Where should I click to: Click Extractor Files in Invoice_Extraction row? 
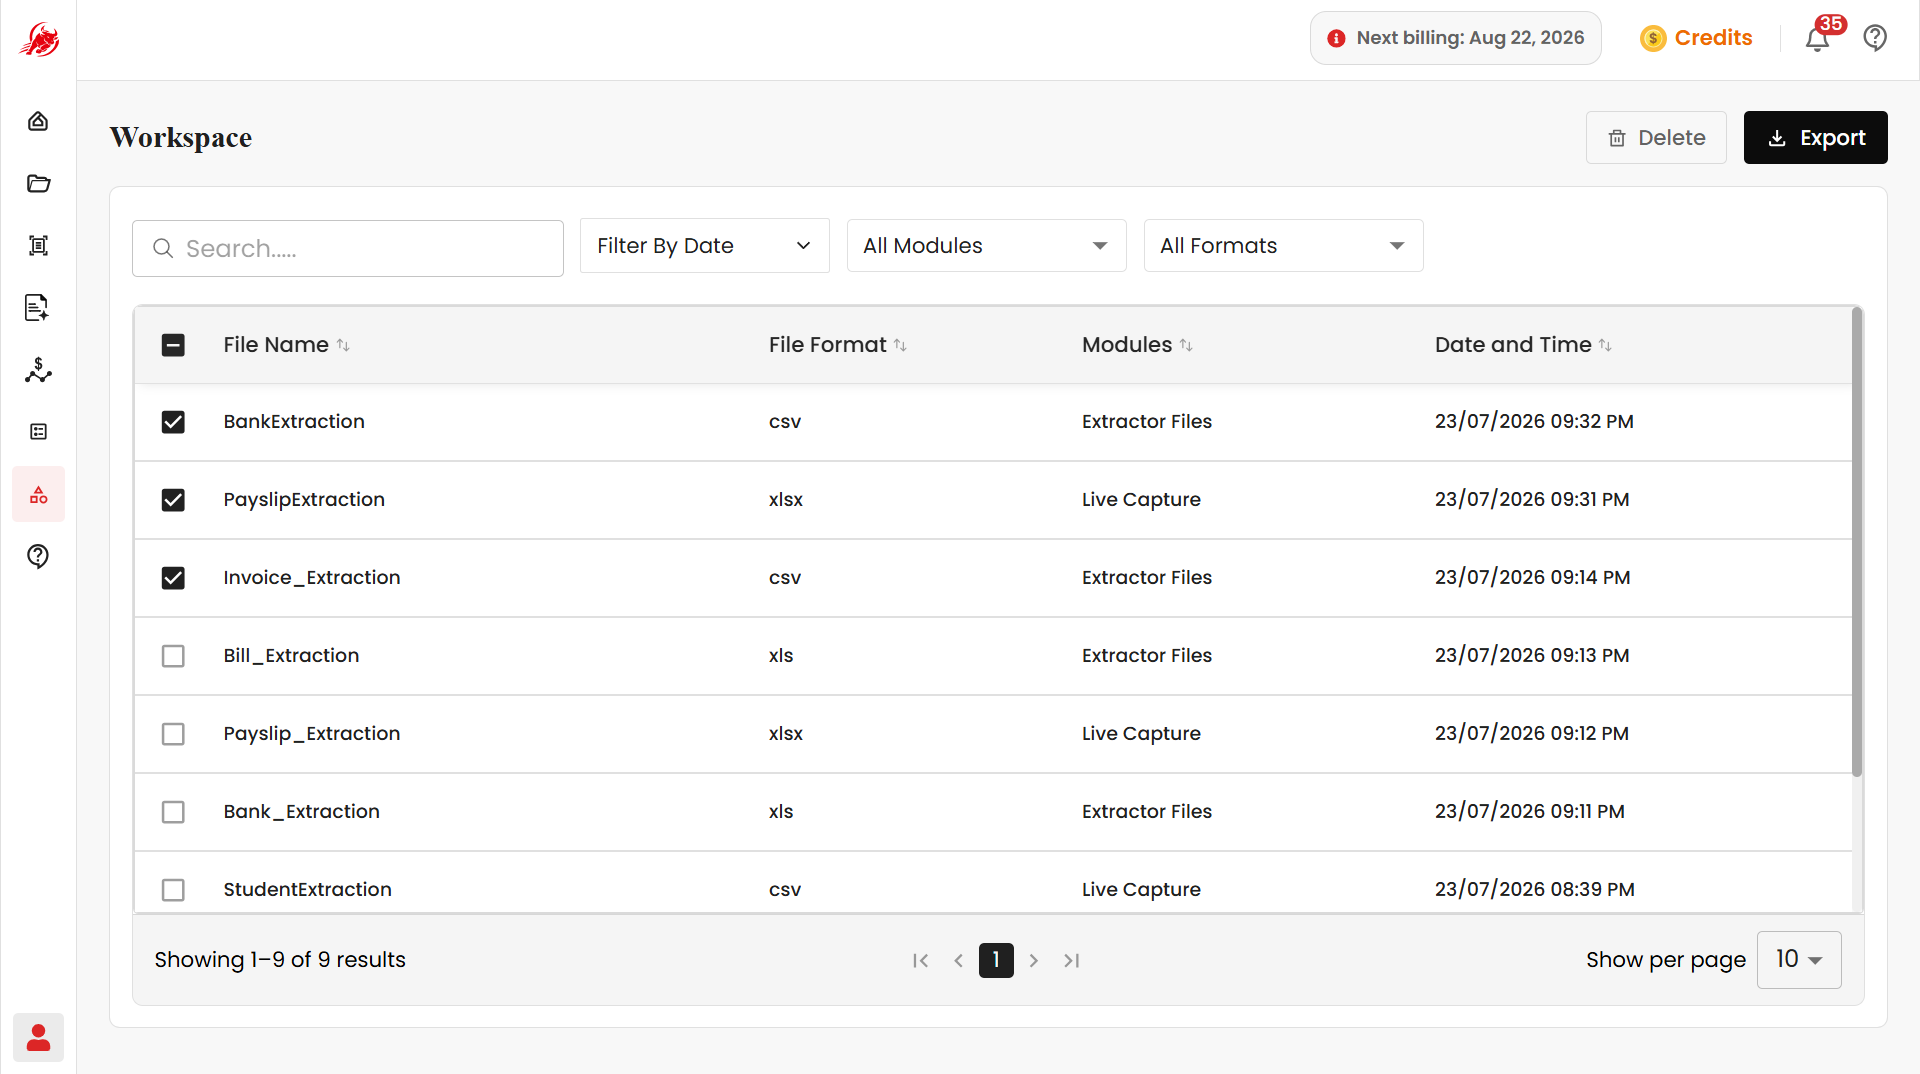coord(1147,578)
